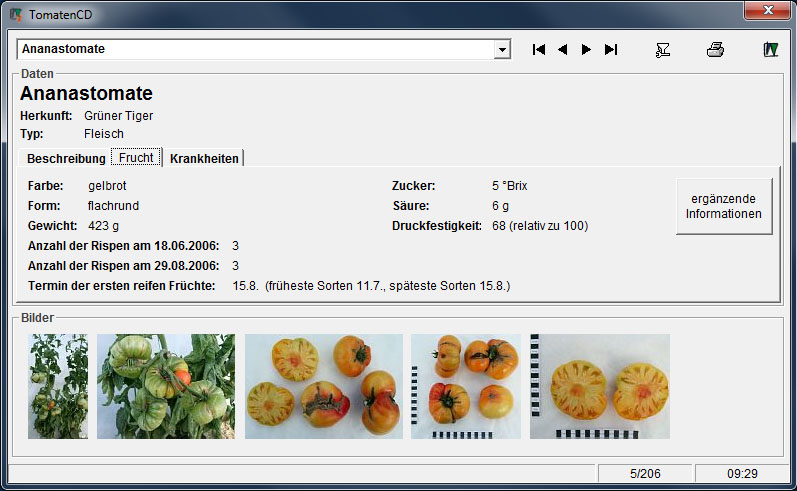Click the printer icon
797x491 pixels.
[716, 50]
